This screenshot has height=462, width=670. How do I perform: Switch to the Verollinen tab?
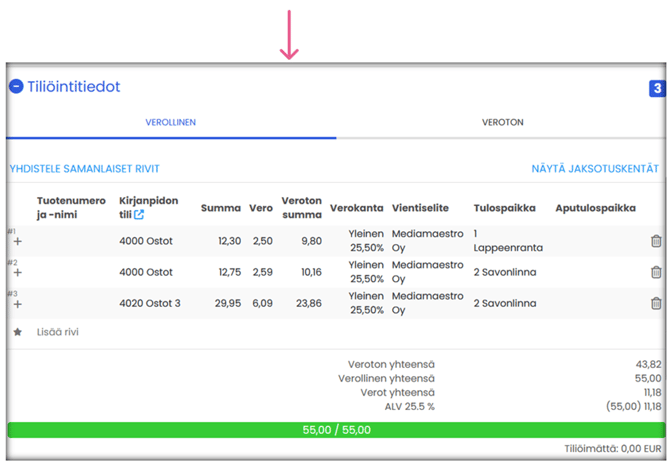coord(170,122)
